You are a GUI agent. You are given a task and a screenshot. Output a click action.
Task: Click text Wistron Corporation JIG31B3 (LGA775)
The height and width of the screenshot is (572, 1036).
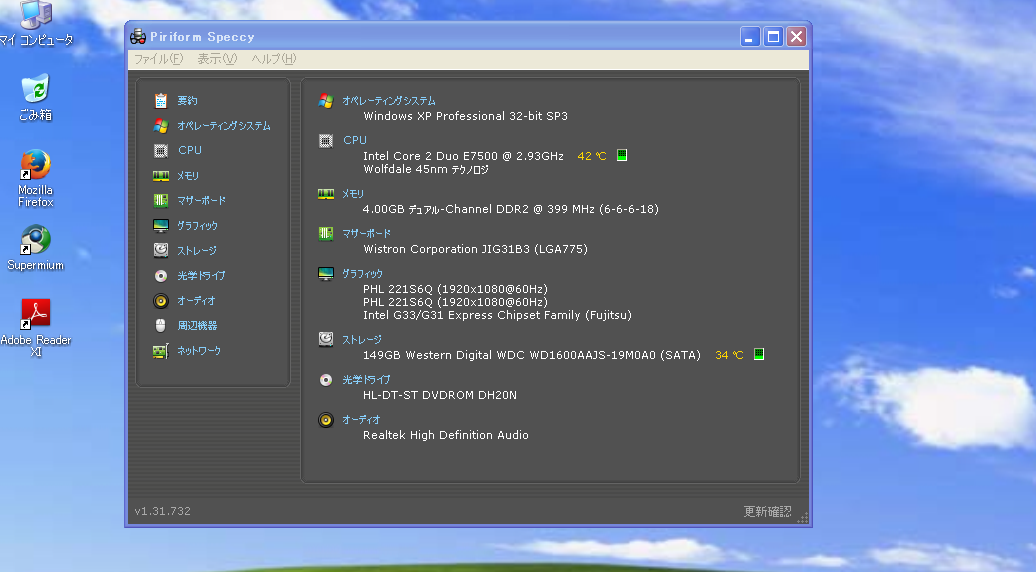coord(476,249)
